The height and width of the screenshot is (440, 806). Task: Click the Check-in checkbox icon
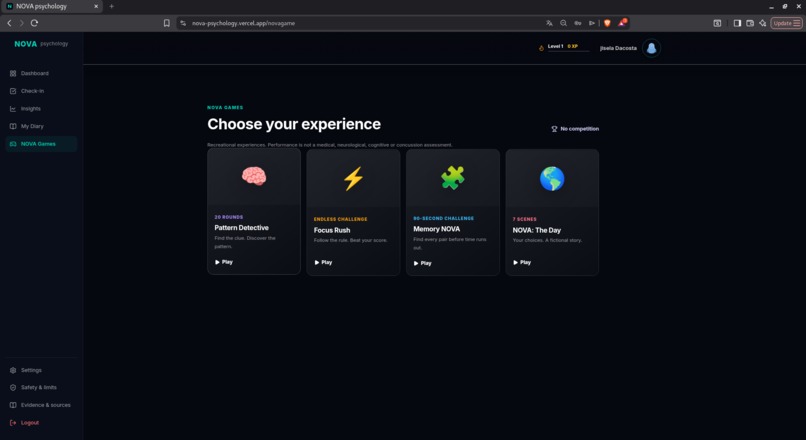click(13, 91)
